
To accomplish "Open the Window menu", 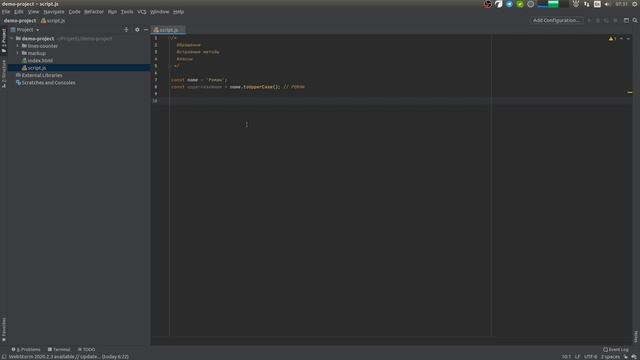I will (160, 12).
